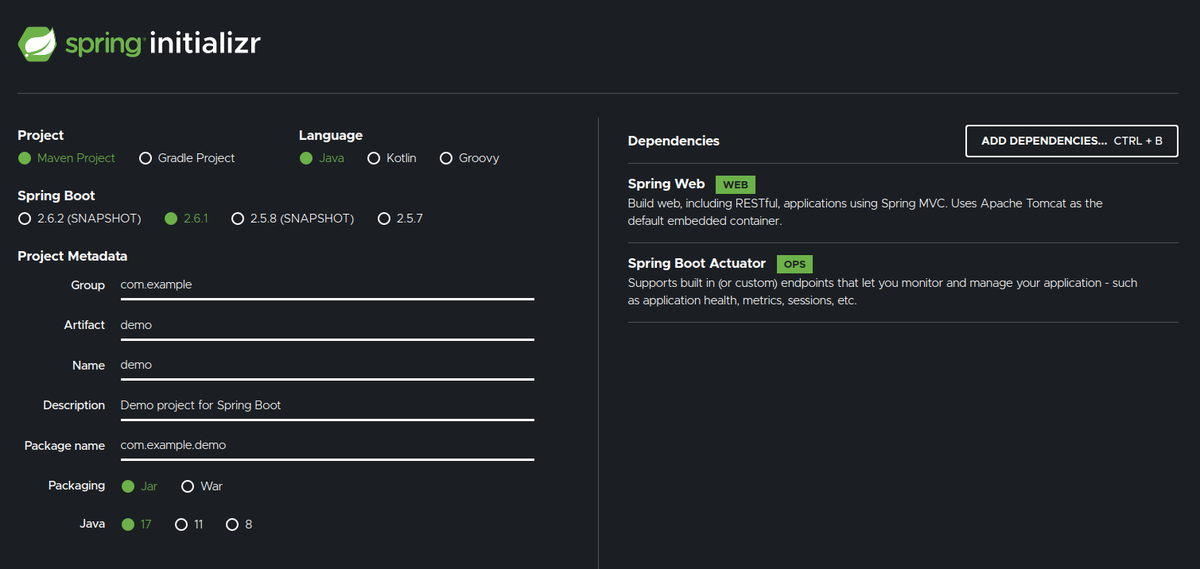Viewport: 1200px width, 569px height.
Task: Pick Jar packaging option
Action: (x=139, y=486)
